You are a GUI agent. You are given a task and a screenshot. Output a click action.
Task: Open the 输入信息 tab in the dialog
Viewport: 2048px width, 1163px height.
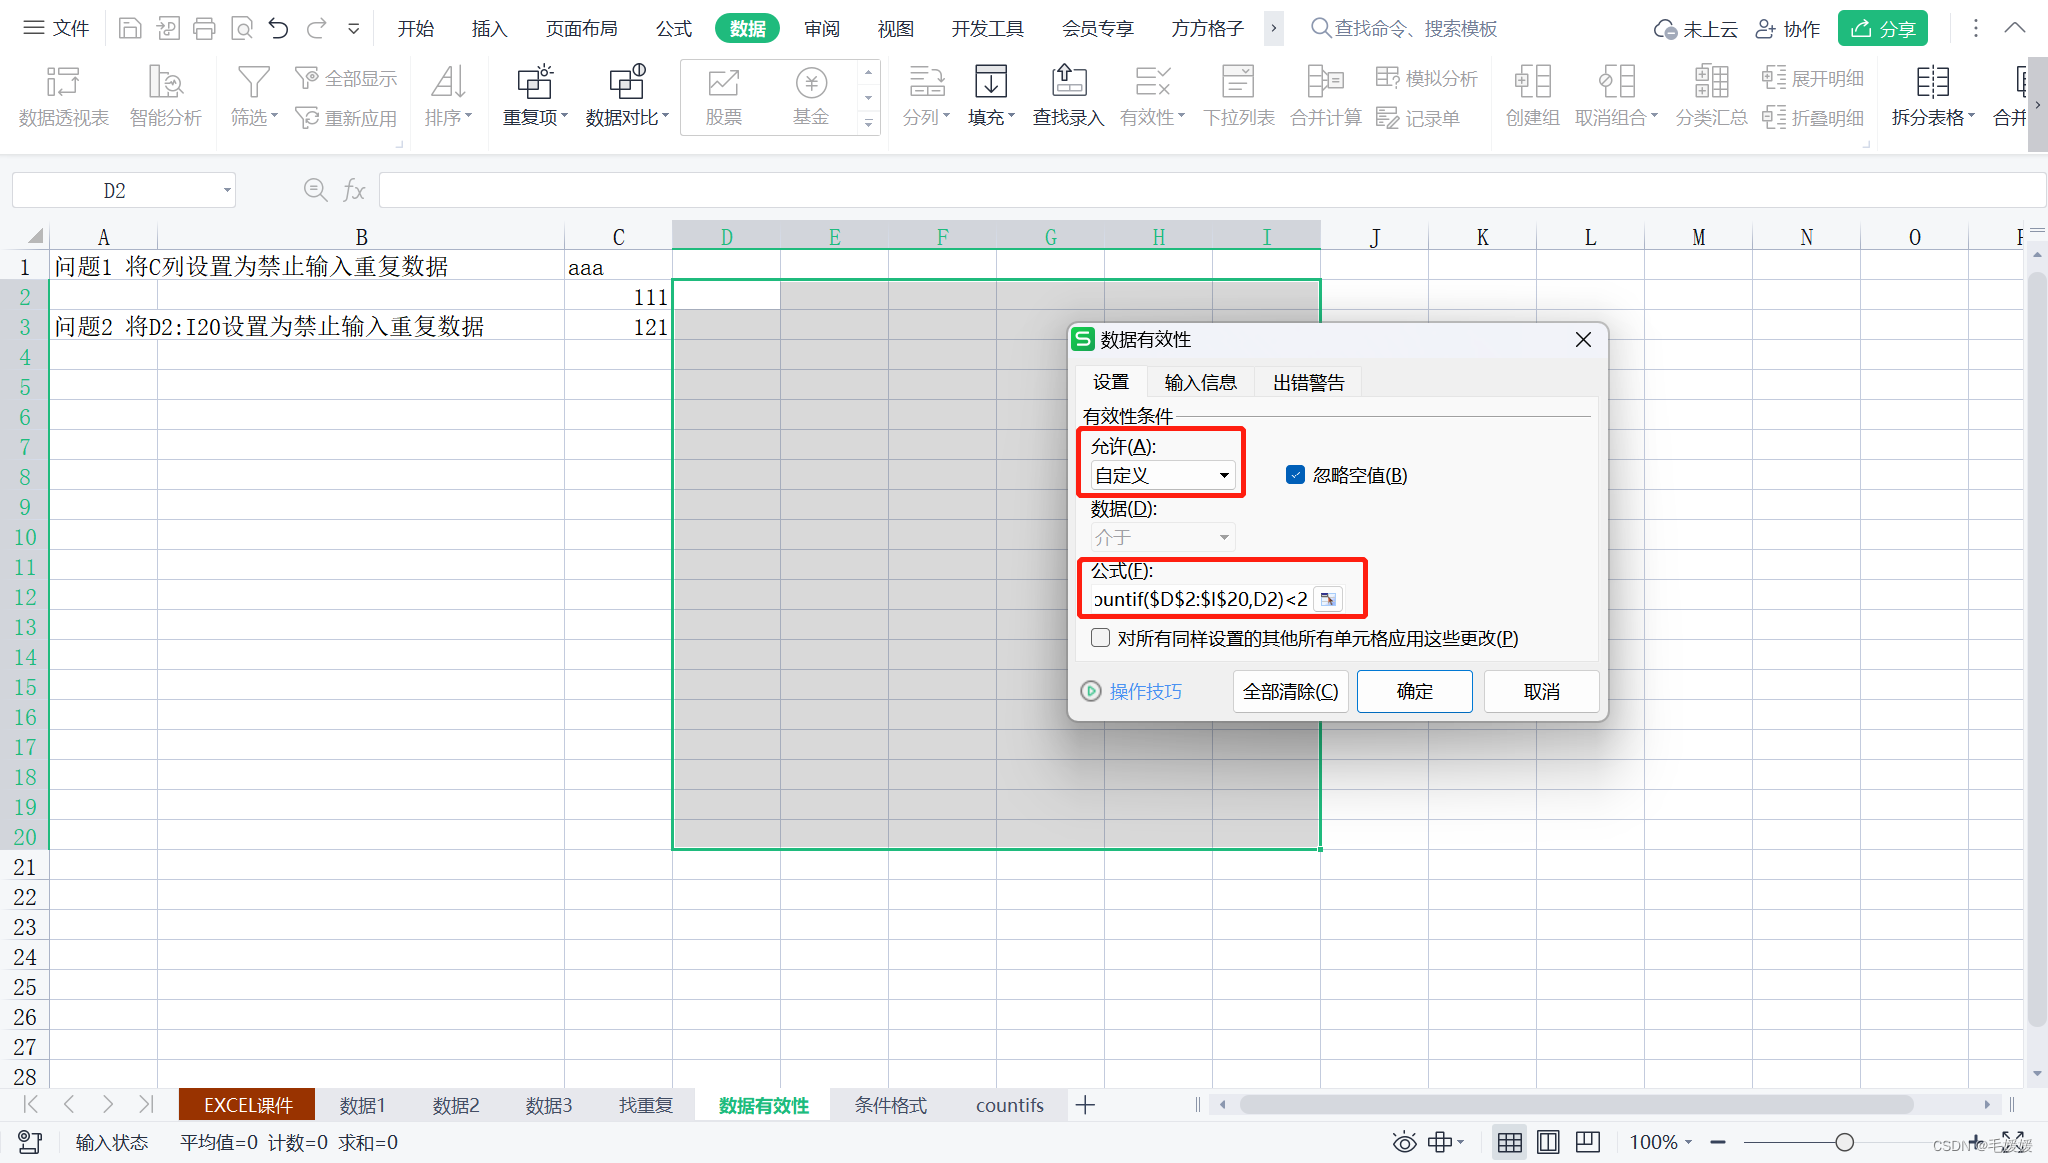point(1200,382)
